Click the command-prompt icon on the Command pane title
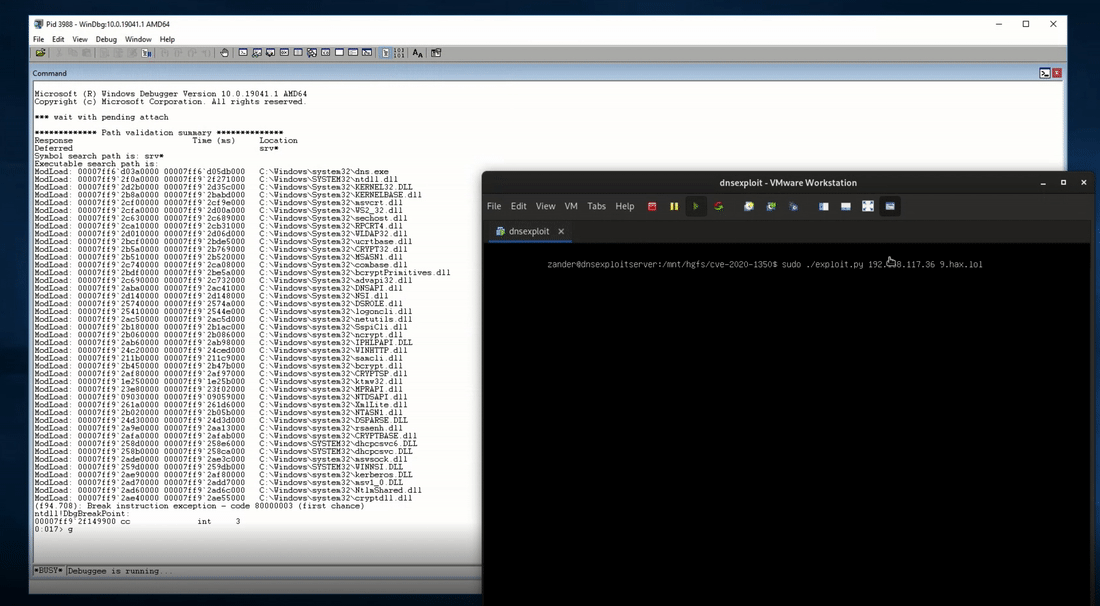Viewport: 1100px width, 606px height. (1045, 73)
